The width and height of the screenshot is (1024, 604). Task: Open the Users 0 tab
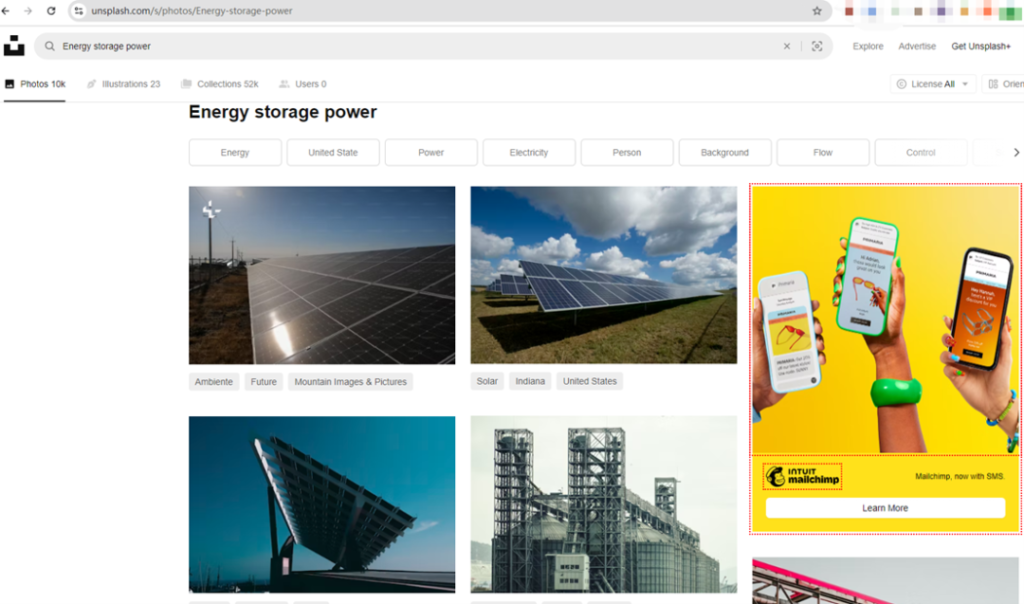click(x=302, y=84)
